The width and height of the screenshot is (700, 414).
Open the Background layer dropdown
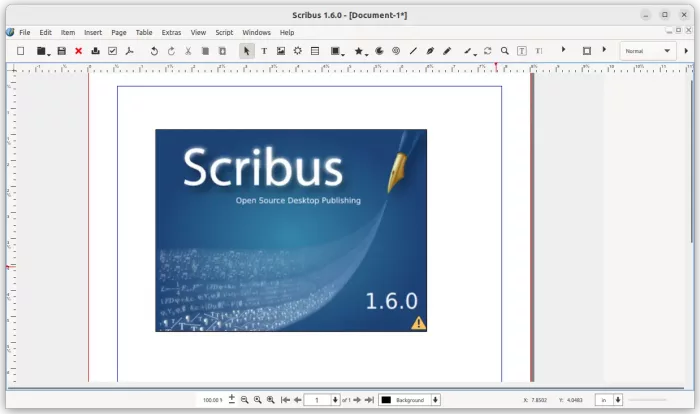pyautogui.click(x=435, y=400)
